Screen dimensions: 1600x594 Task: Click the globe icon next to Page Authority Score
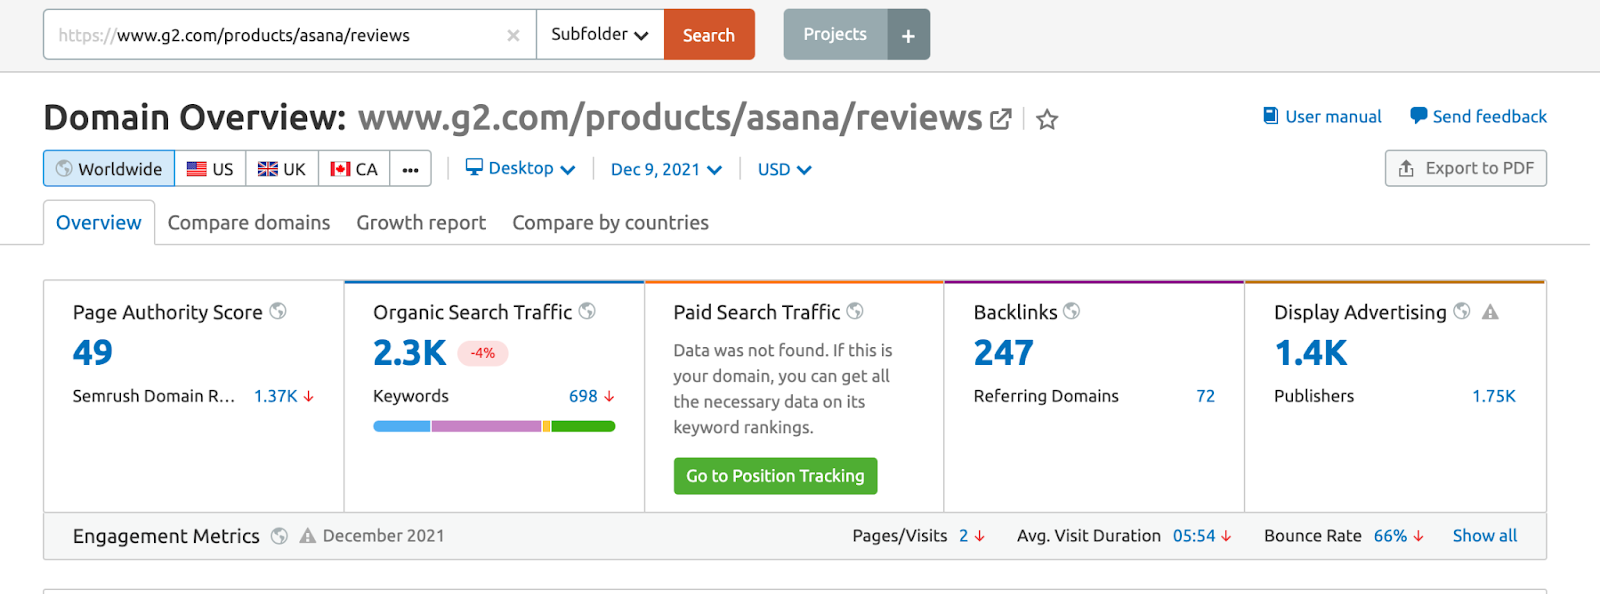pos(278,311)
